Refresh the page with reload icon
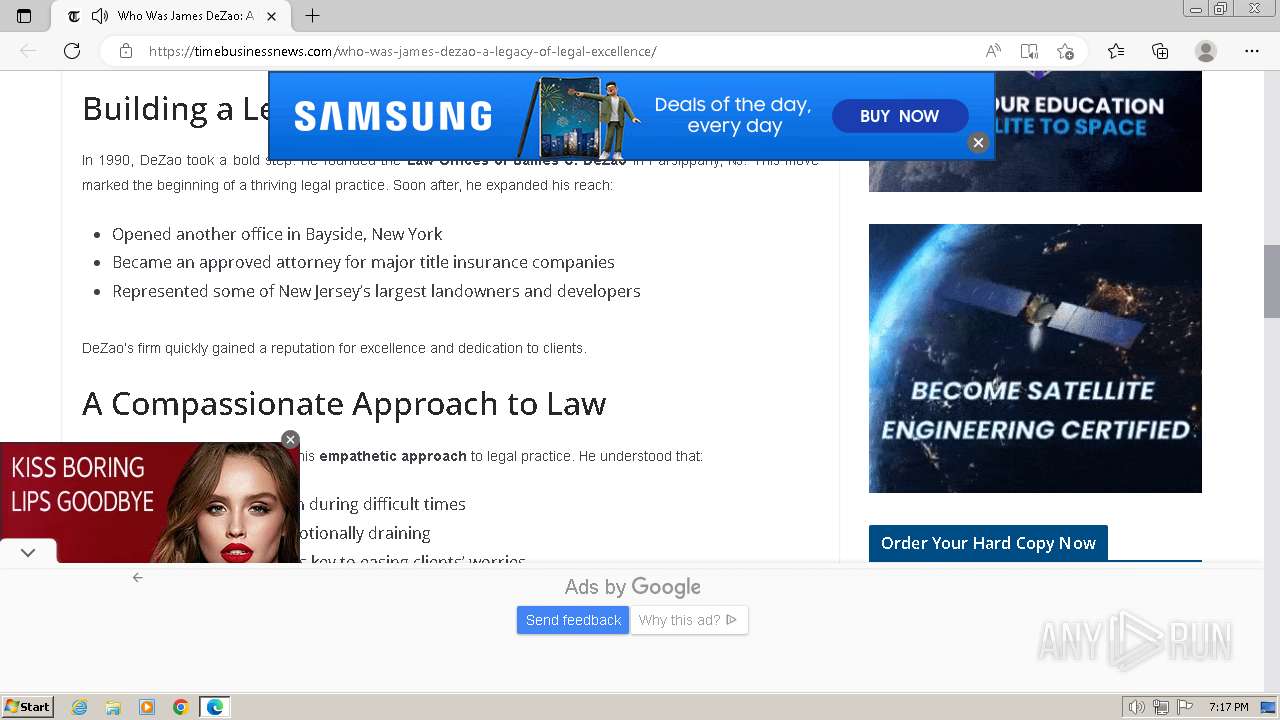The height and width of the screenshot is (720, 1280). point(72,51)
